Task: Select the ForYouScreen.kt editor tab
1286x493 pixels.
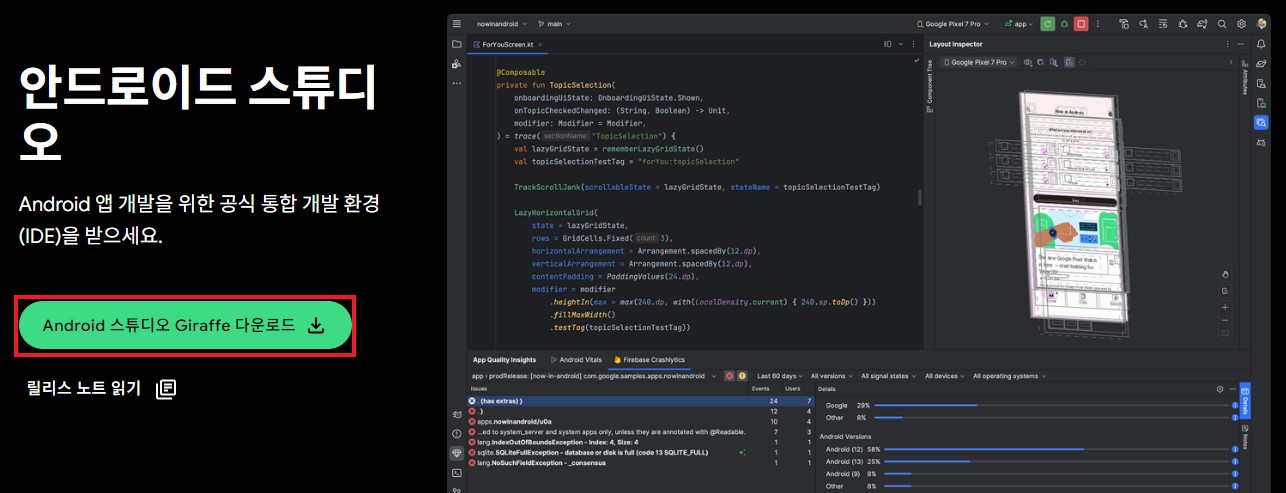Action: pos(509,44)
